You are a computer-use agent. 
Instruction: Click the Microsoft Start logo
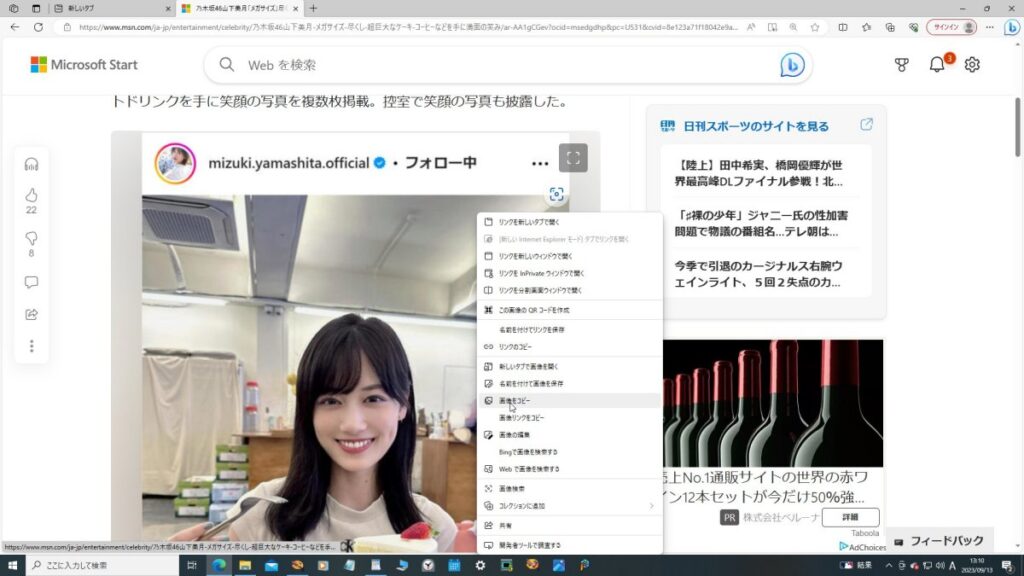[x=84, y=65]
